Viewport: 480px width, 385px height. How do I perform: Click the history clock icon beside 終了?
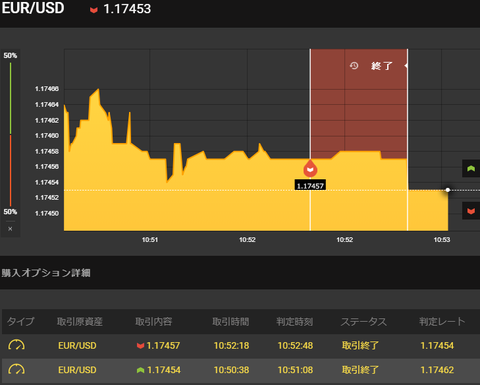[354, 66]
